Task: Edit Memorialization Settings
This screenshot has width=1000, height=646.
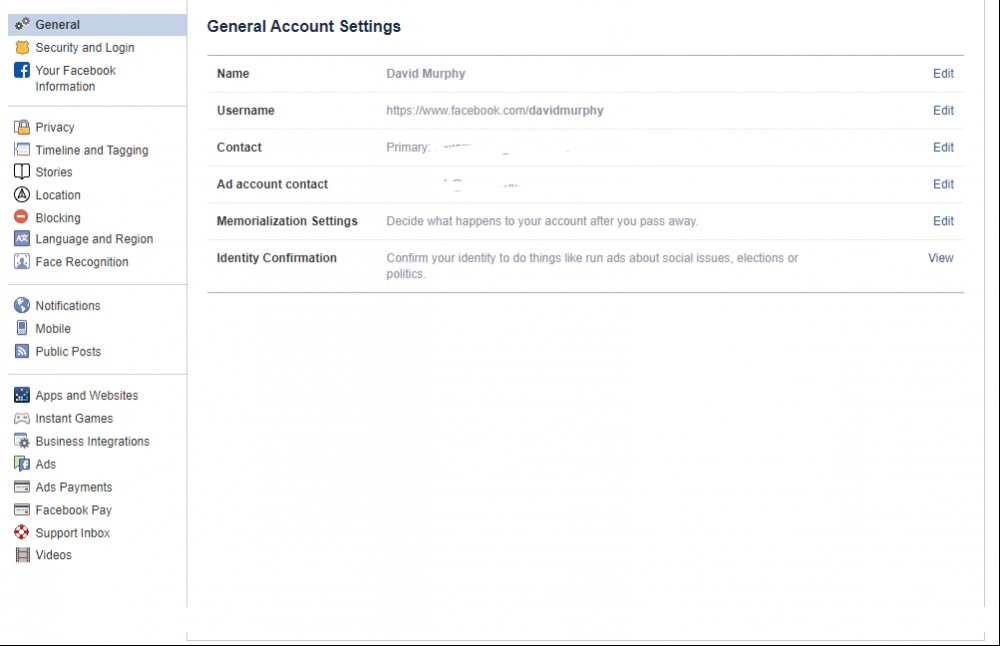Action: point(943,221)
